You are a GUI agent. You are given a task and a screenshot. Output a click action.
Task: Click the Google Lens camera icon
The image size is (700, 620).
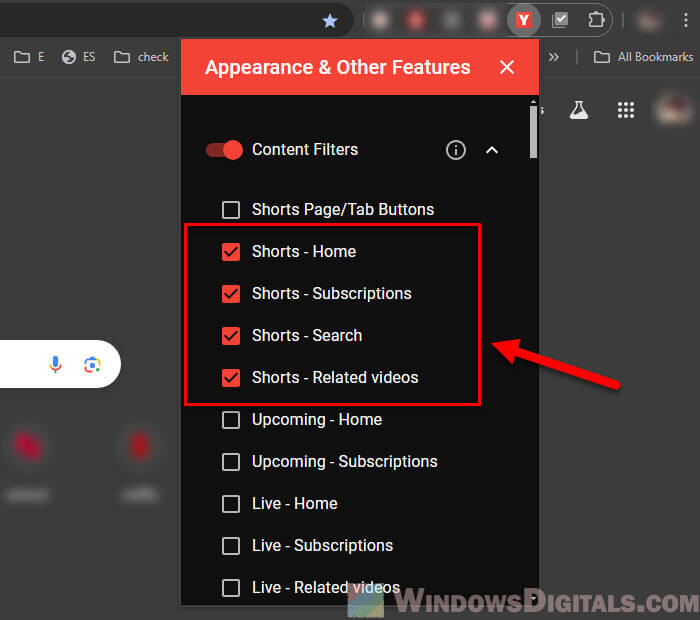(x=92, y=365)
